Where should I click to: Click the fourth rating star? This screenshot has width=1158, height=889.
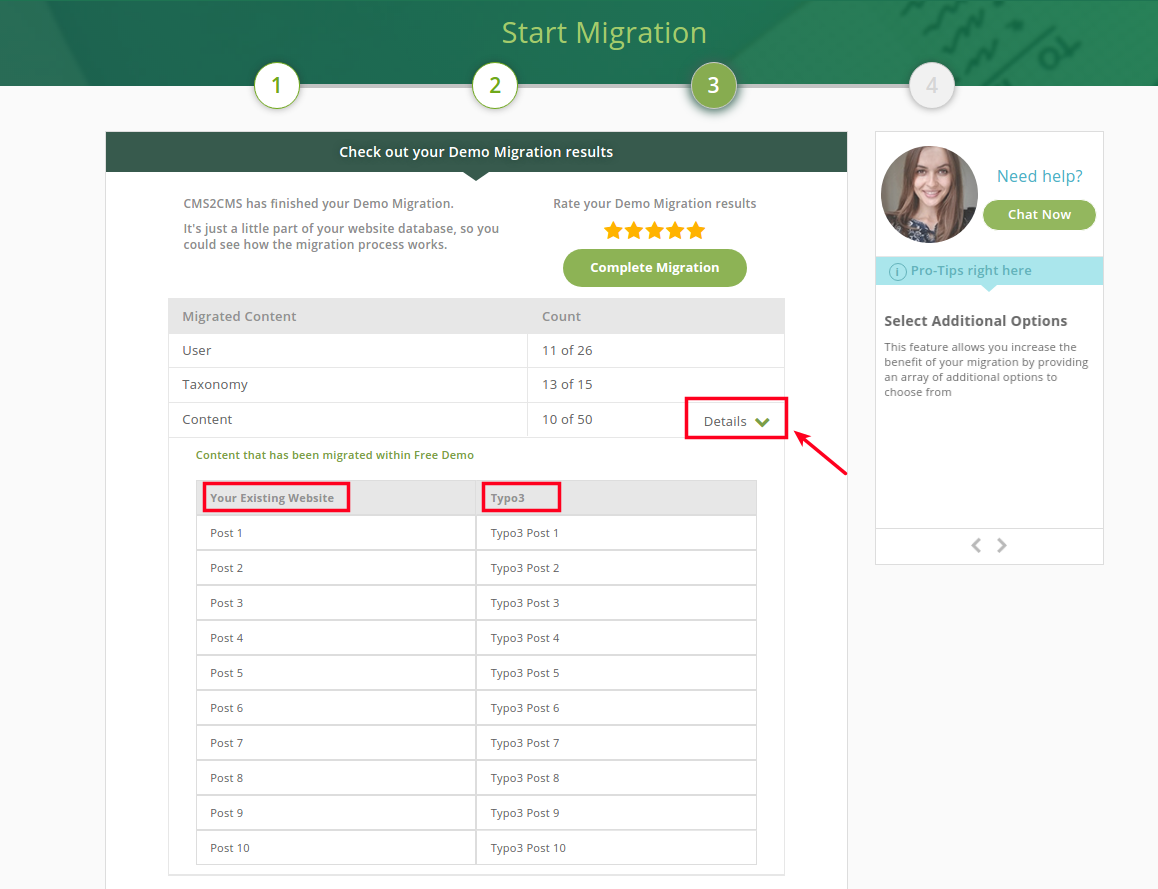[675, 231]
